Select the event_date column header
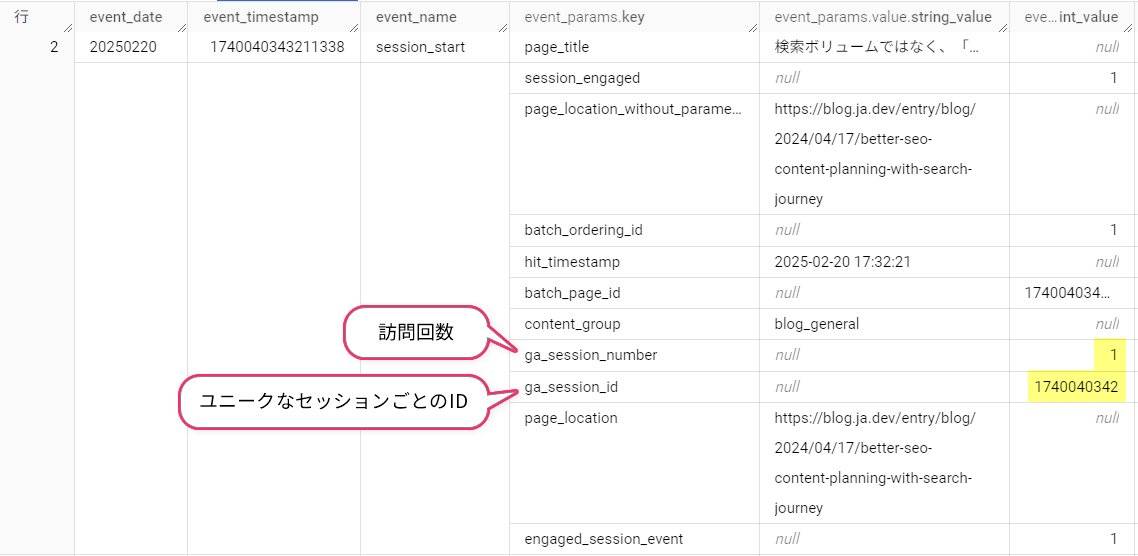Screen dimensions: 1138x556 pos(131,17)
